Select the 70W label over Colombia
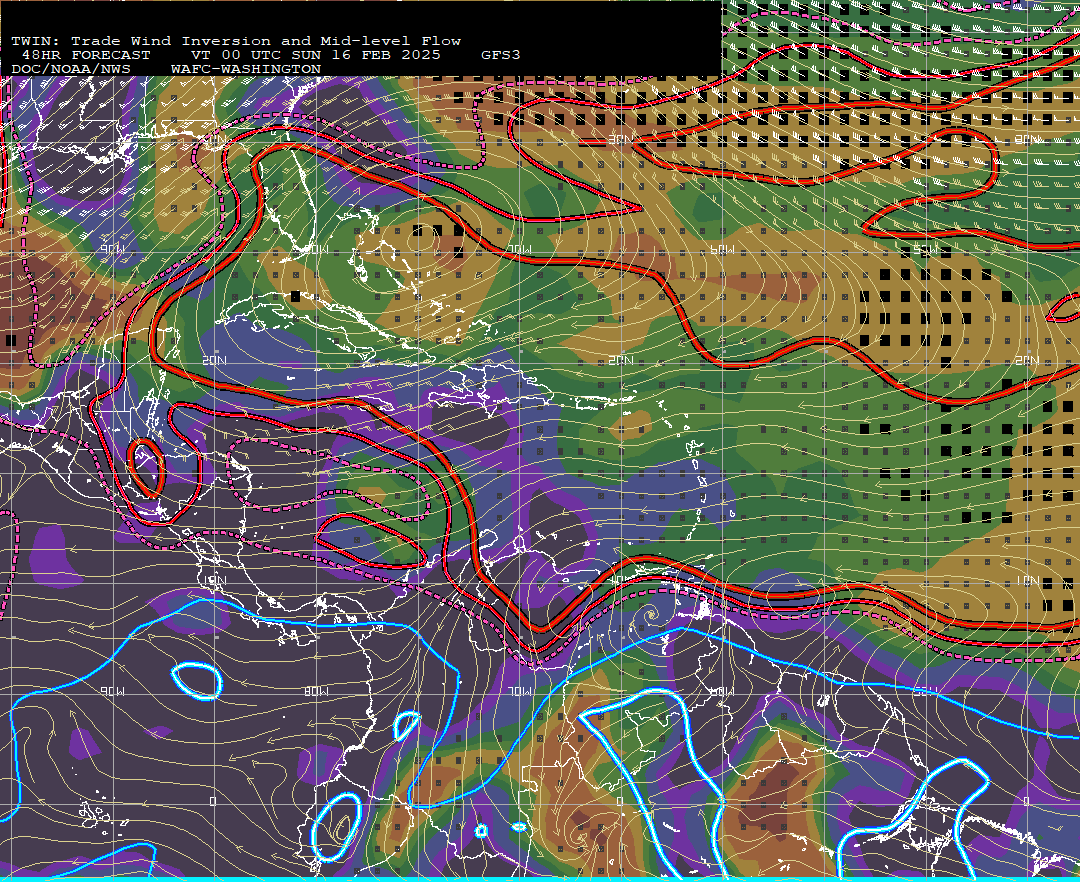 [519, 691]
